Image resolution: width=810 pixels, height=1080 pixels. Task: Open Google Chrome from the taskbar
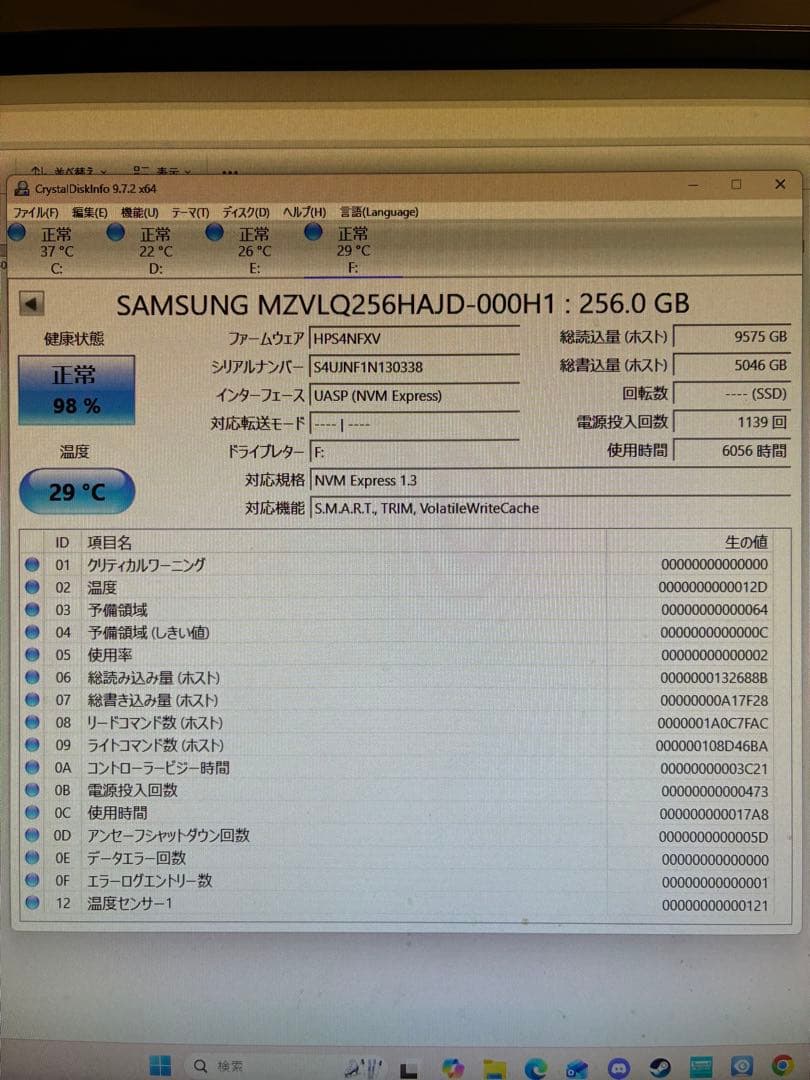pyautogui.click(x=782, y=1065)
